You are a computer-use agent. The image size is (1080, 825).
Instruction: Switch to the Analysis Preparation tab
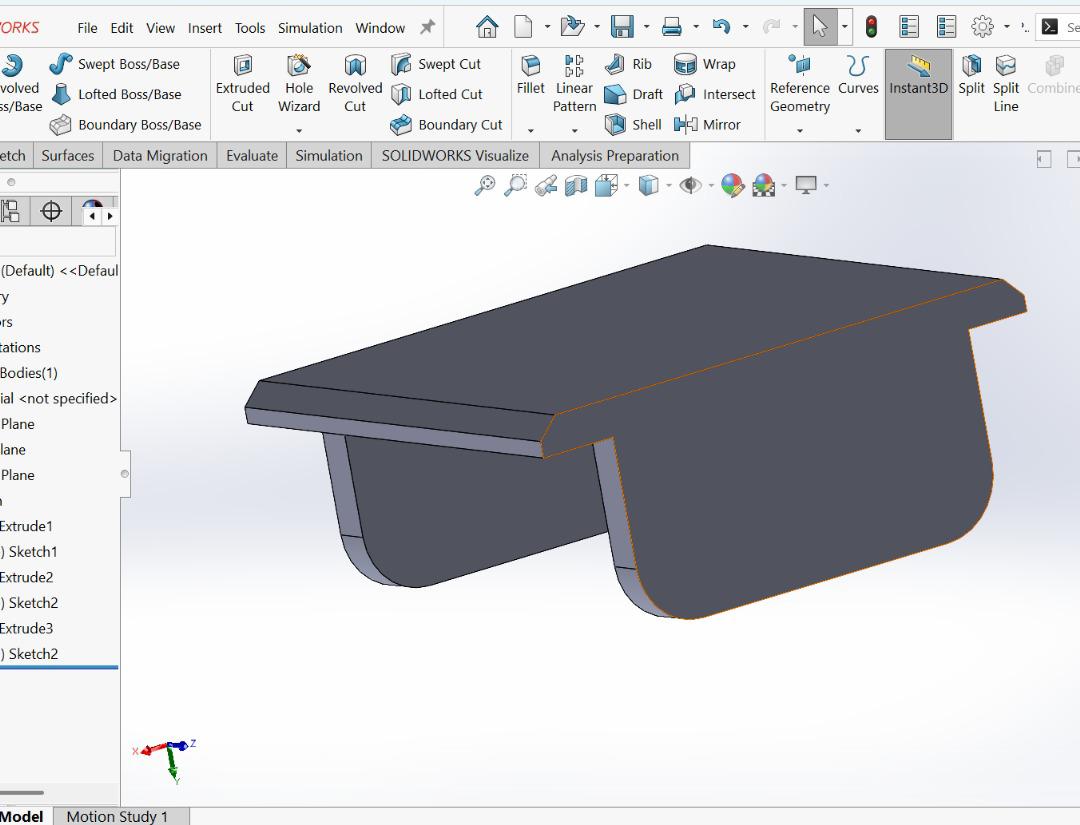615,156
